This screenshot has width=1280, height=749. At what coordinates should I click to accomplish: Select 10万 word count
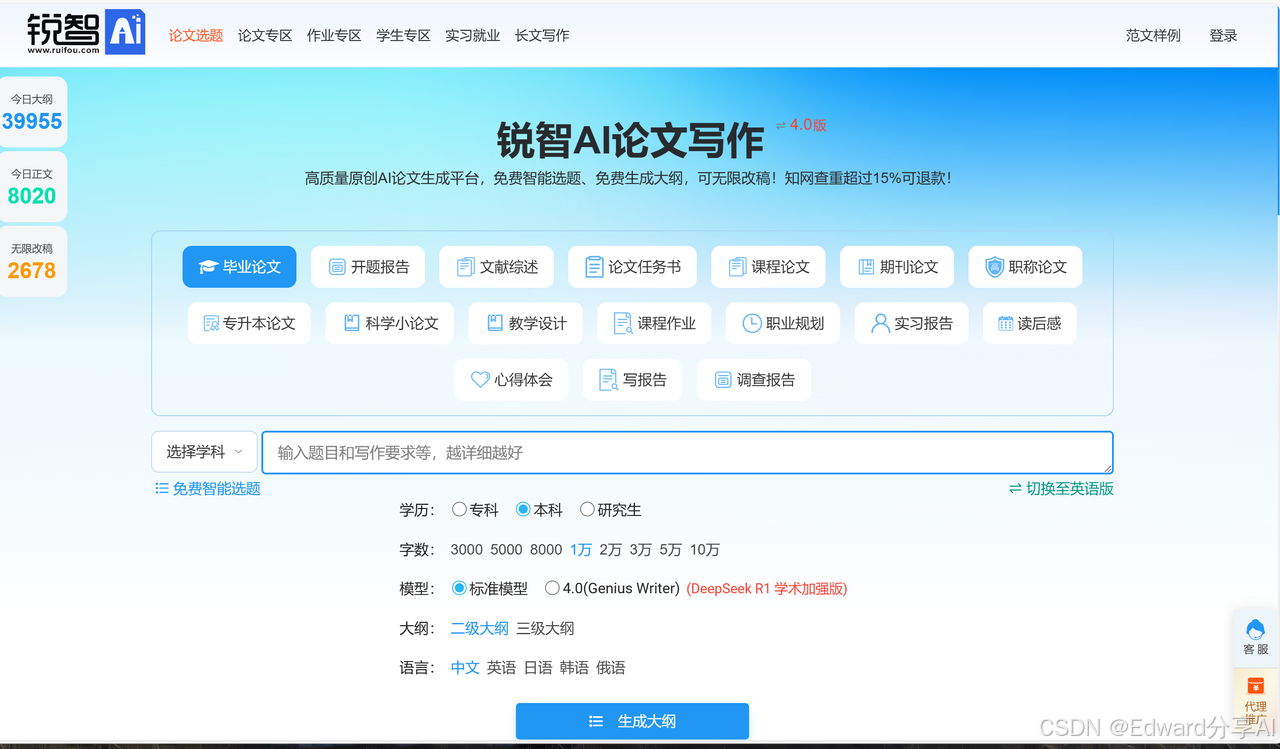(705, 549)
